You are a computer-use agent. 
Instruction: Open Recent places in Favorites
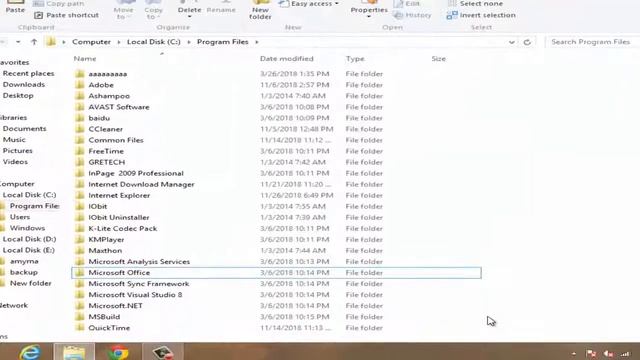click(x=28, y=73)
